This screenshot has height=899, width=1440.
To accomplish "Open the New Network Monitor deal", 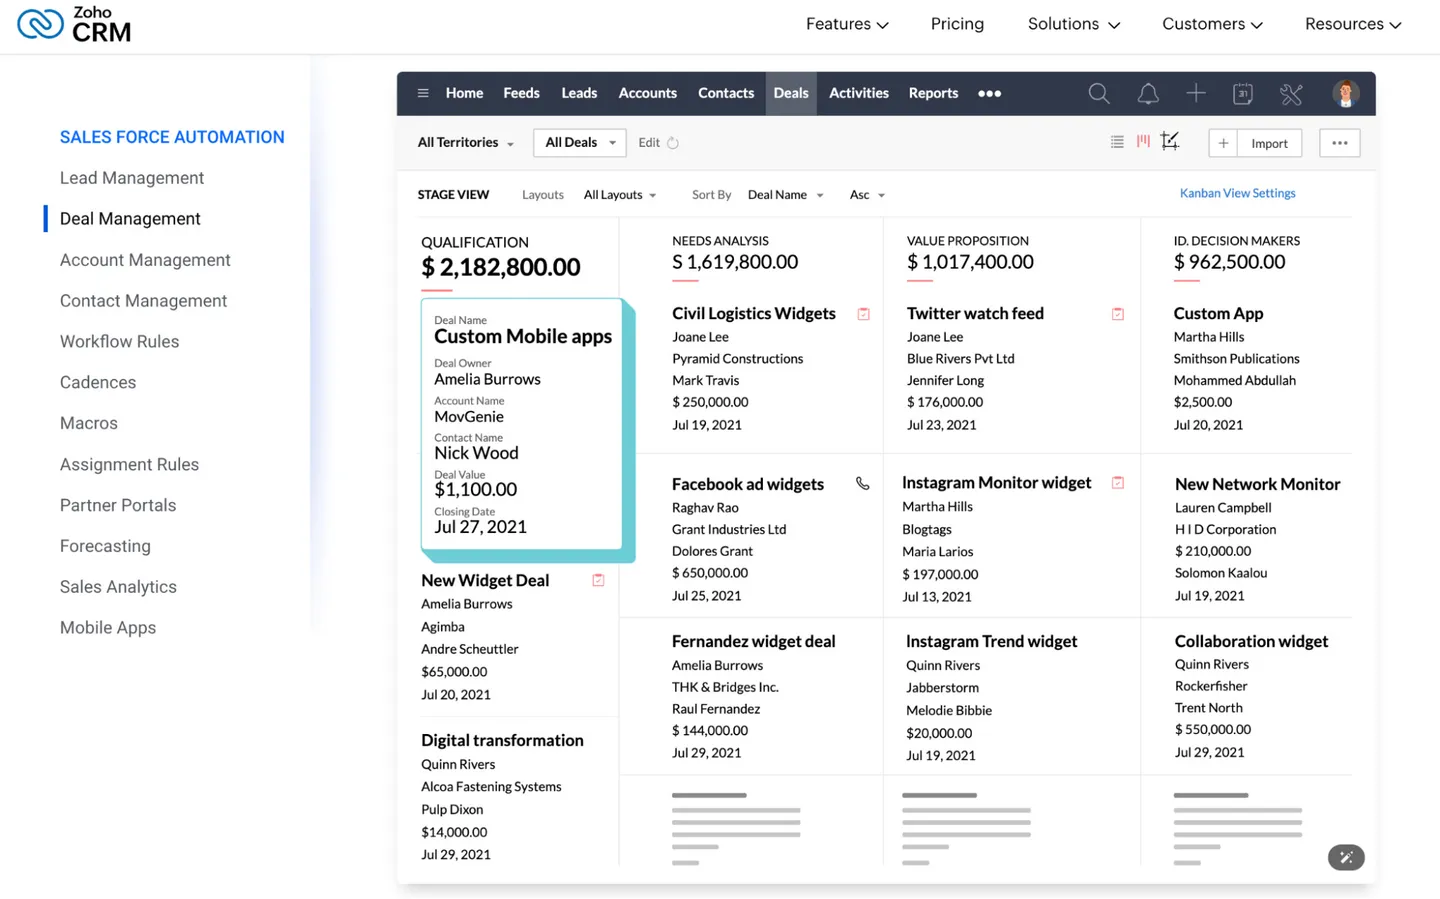I will point(1257,484).
